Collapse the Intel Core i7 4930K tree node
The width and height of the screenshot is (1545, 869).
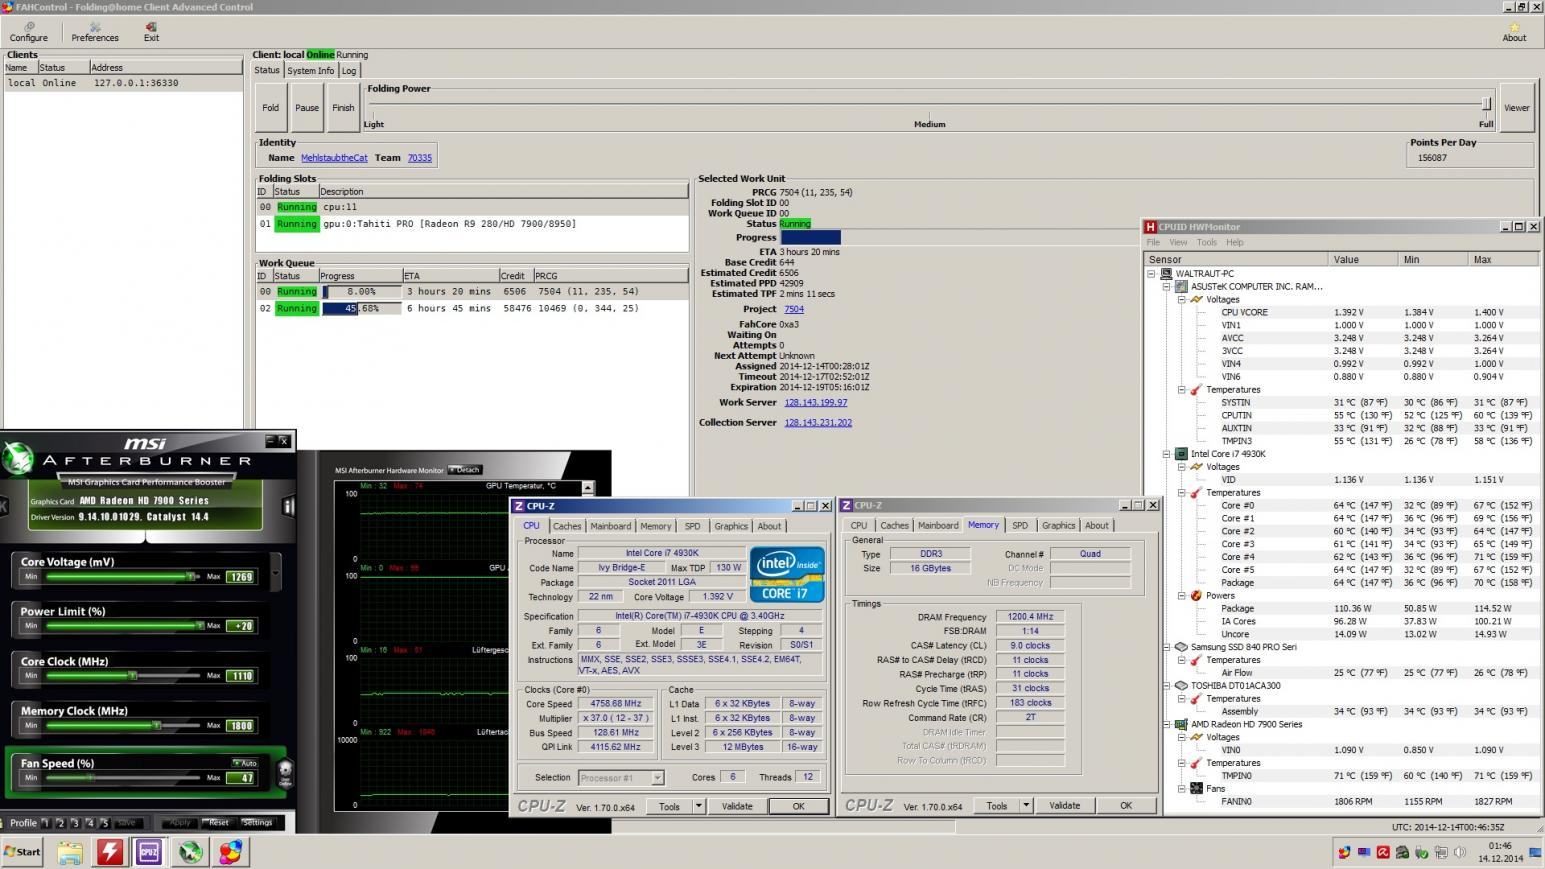1166,454
